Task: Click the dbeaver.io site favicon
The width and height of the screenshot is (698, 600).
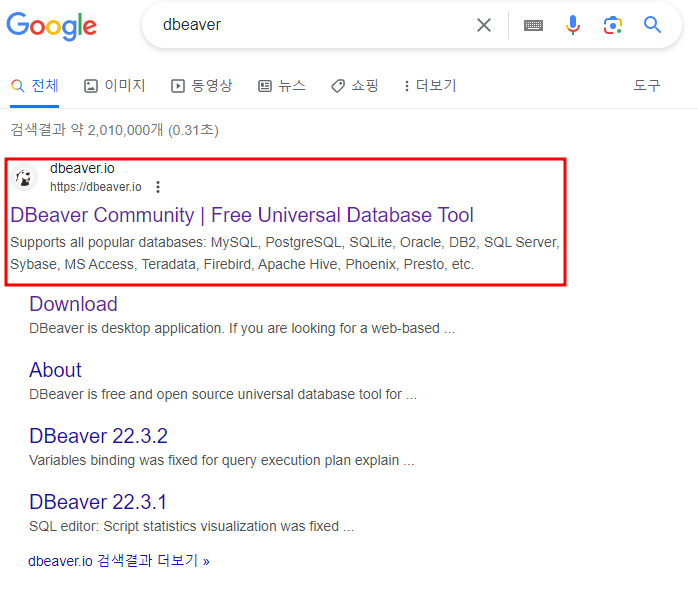Action: coord(24,177)
